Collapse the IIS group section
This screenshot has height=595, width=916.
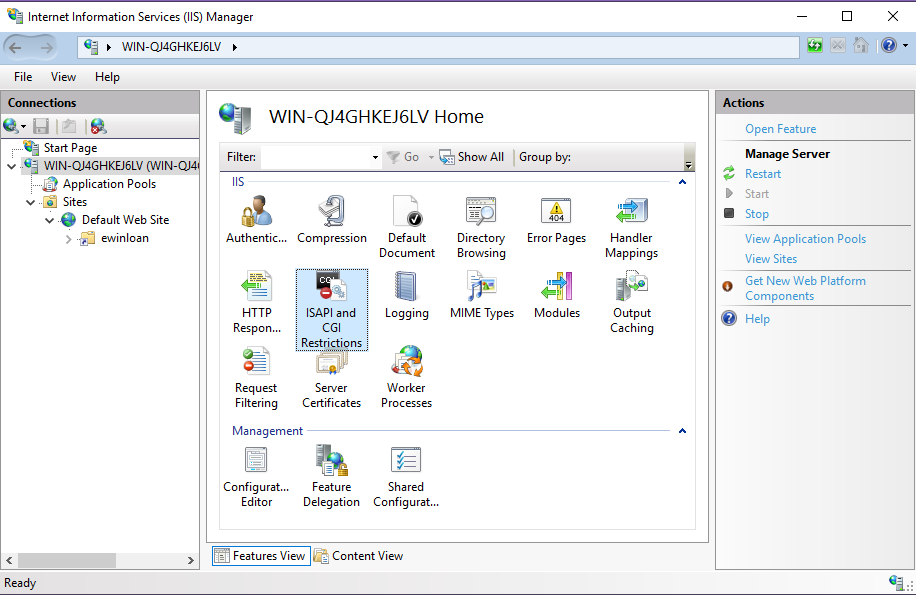point(682,182)
